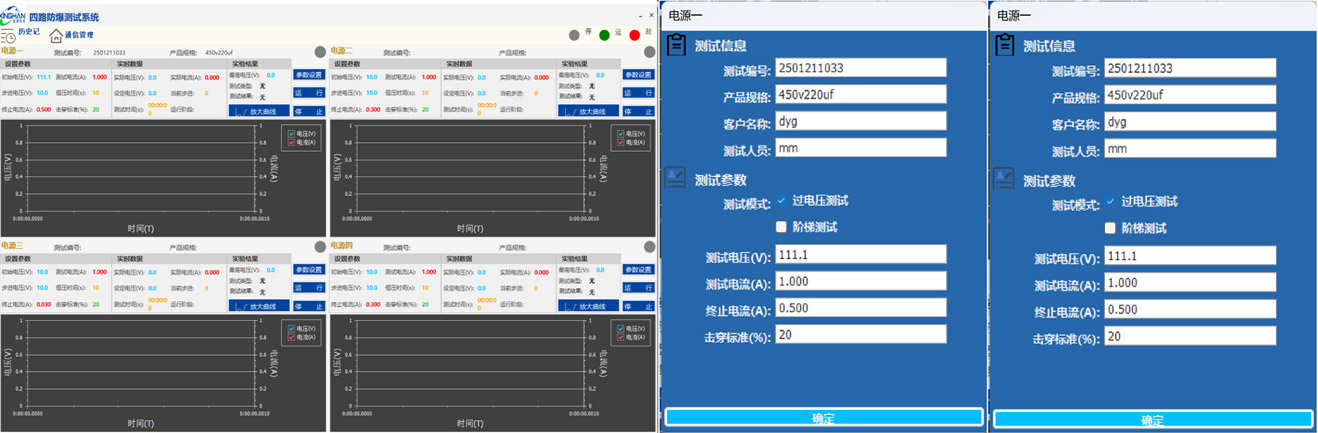This screenshot has height=433, width=1318.
Task: Uncheck 过电压测试 in the rightmost dialog
Action: point(1110,202)
